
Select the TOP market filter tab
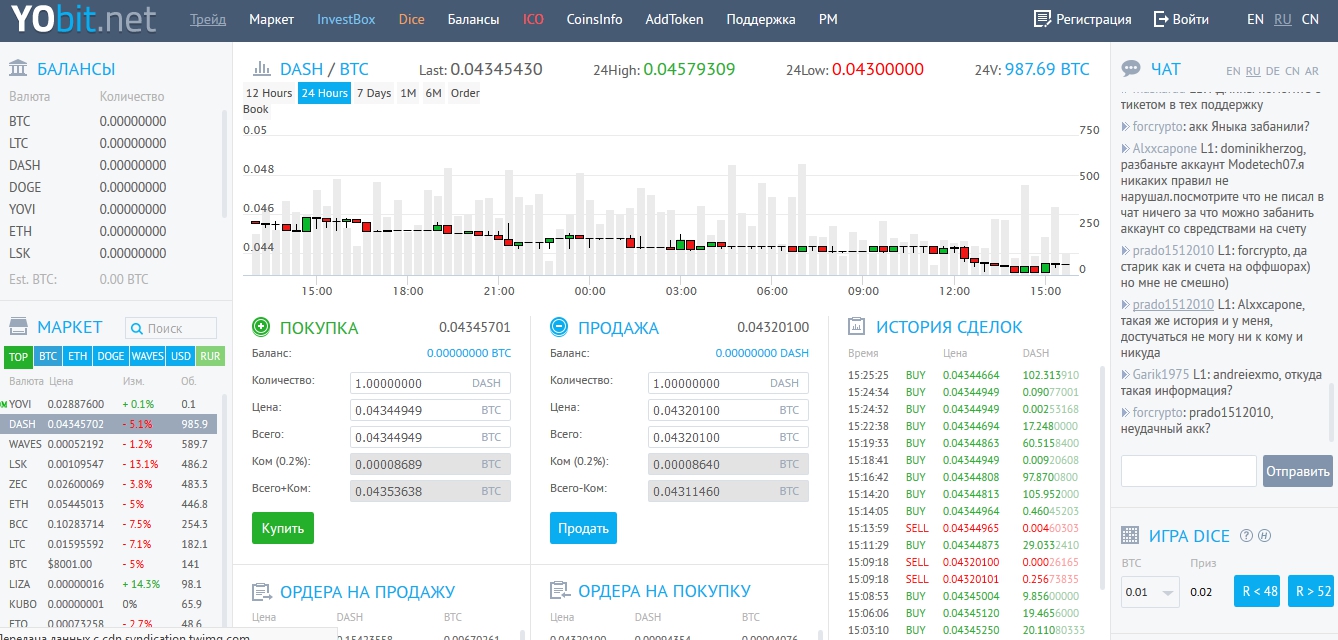pos(18,356)
